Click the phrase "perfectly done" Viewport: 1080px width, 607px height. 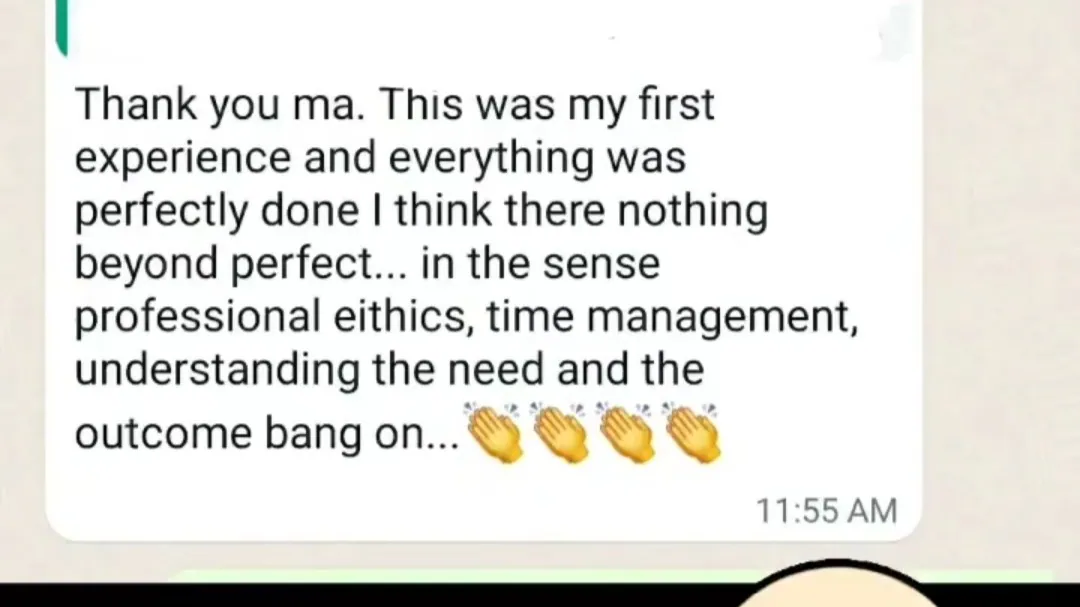(x=217, y=212)
